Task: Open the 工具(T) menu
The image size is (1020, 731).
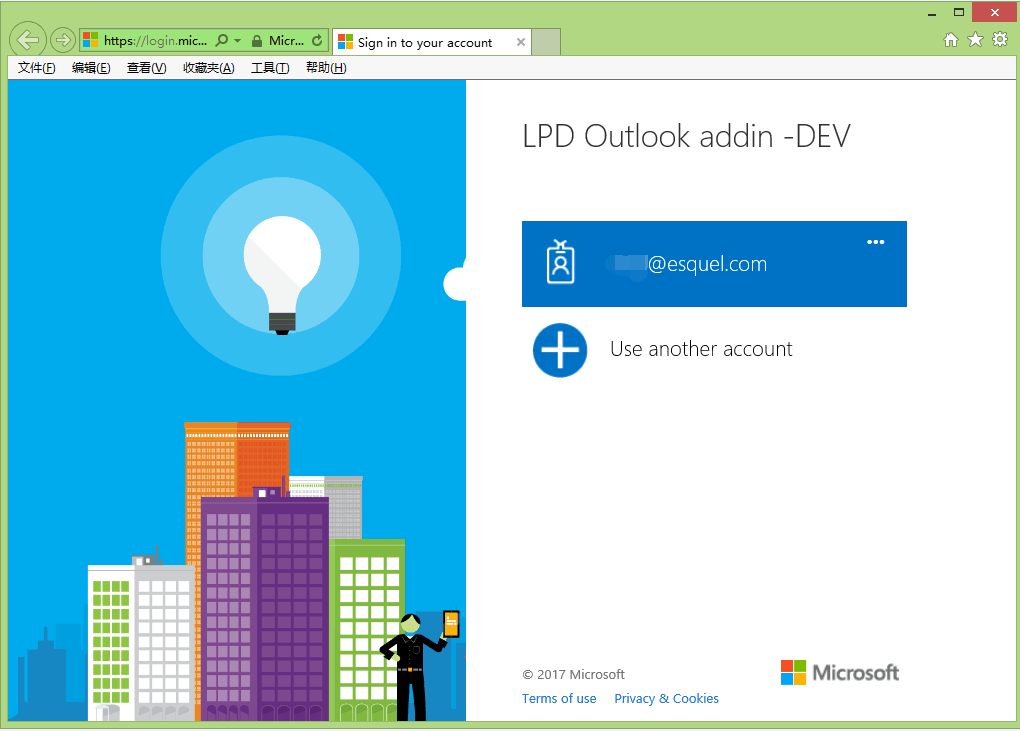Action: click(x=270, y=68)
